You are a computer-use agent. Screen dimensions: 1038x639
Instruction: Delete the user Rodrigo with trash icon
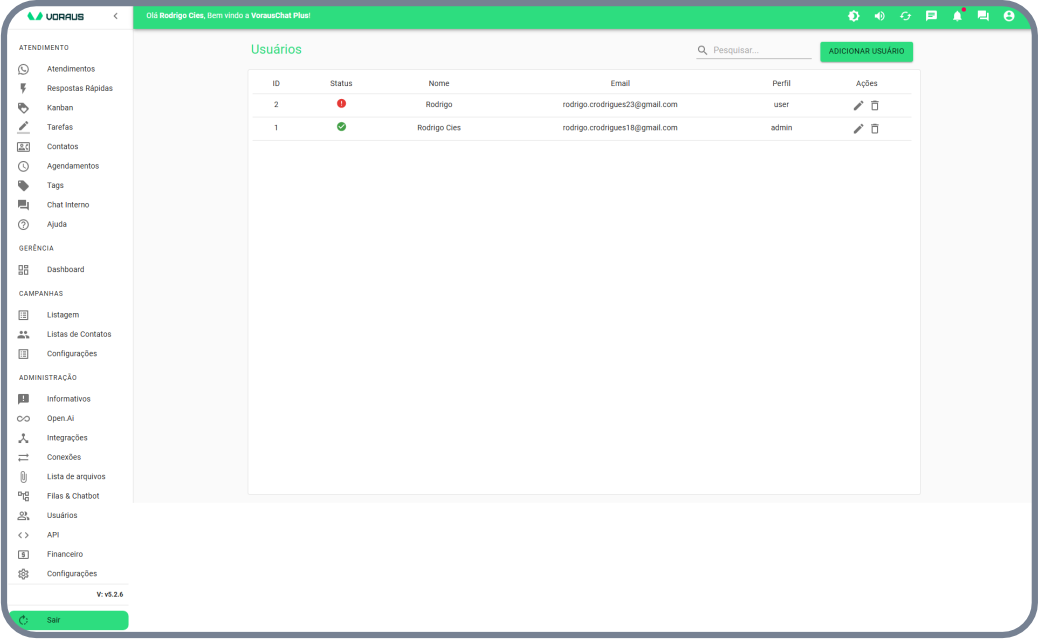tap(875, 105)
